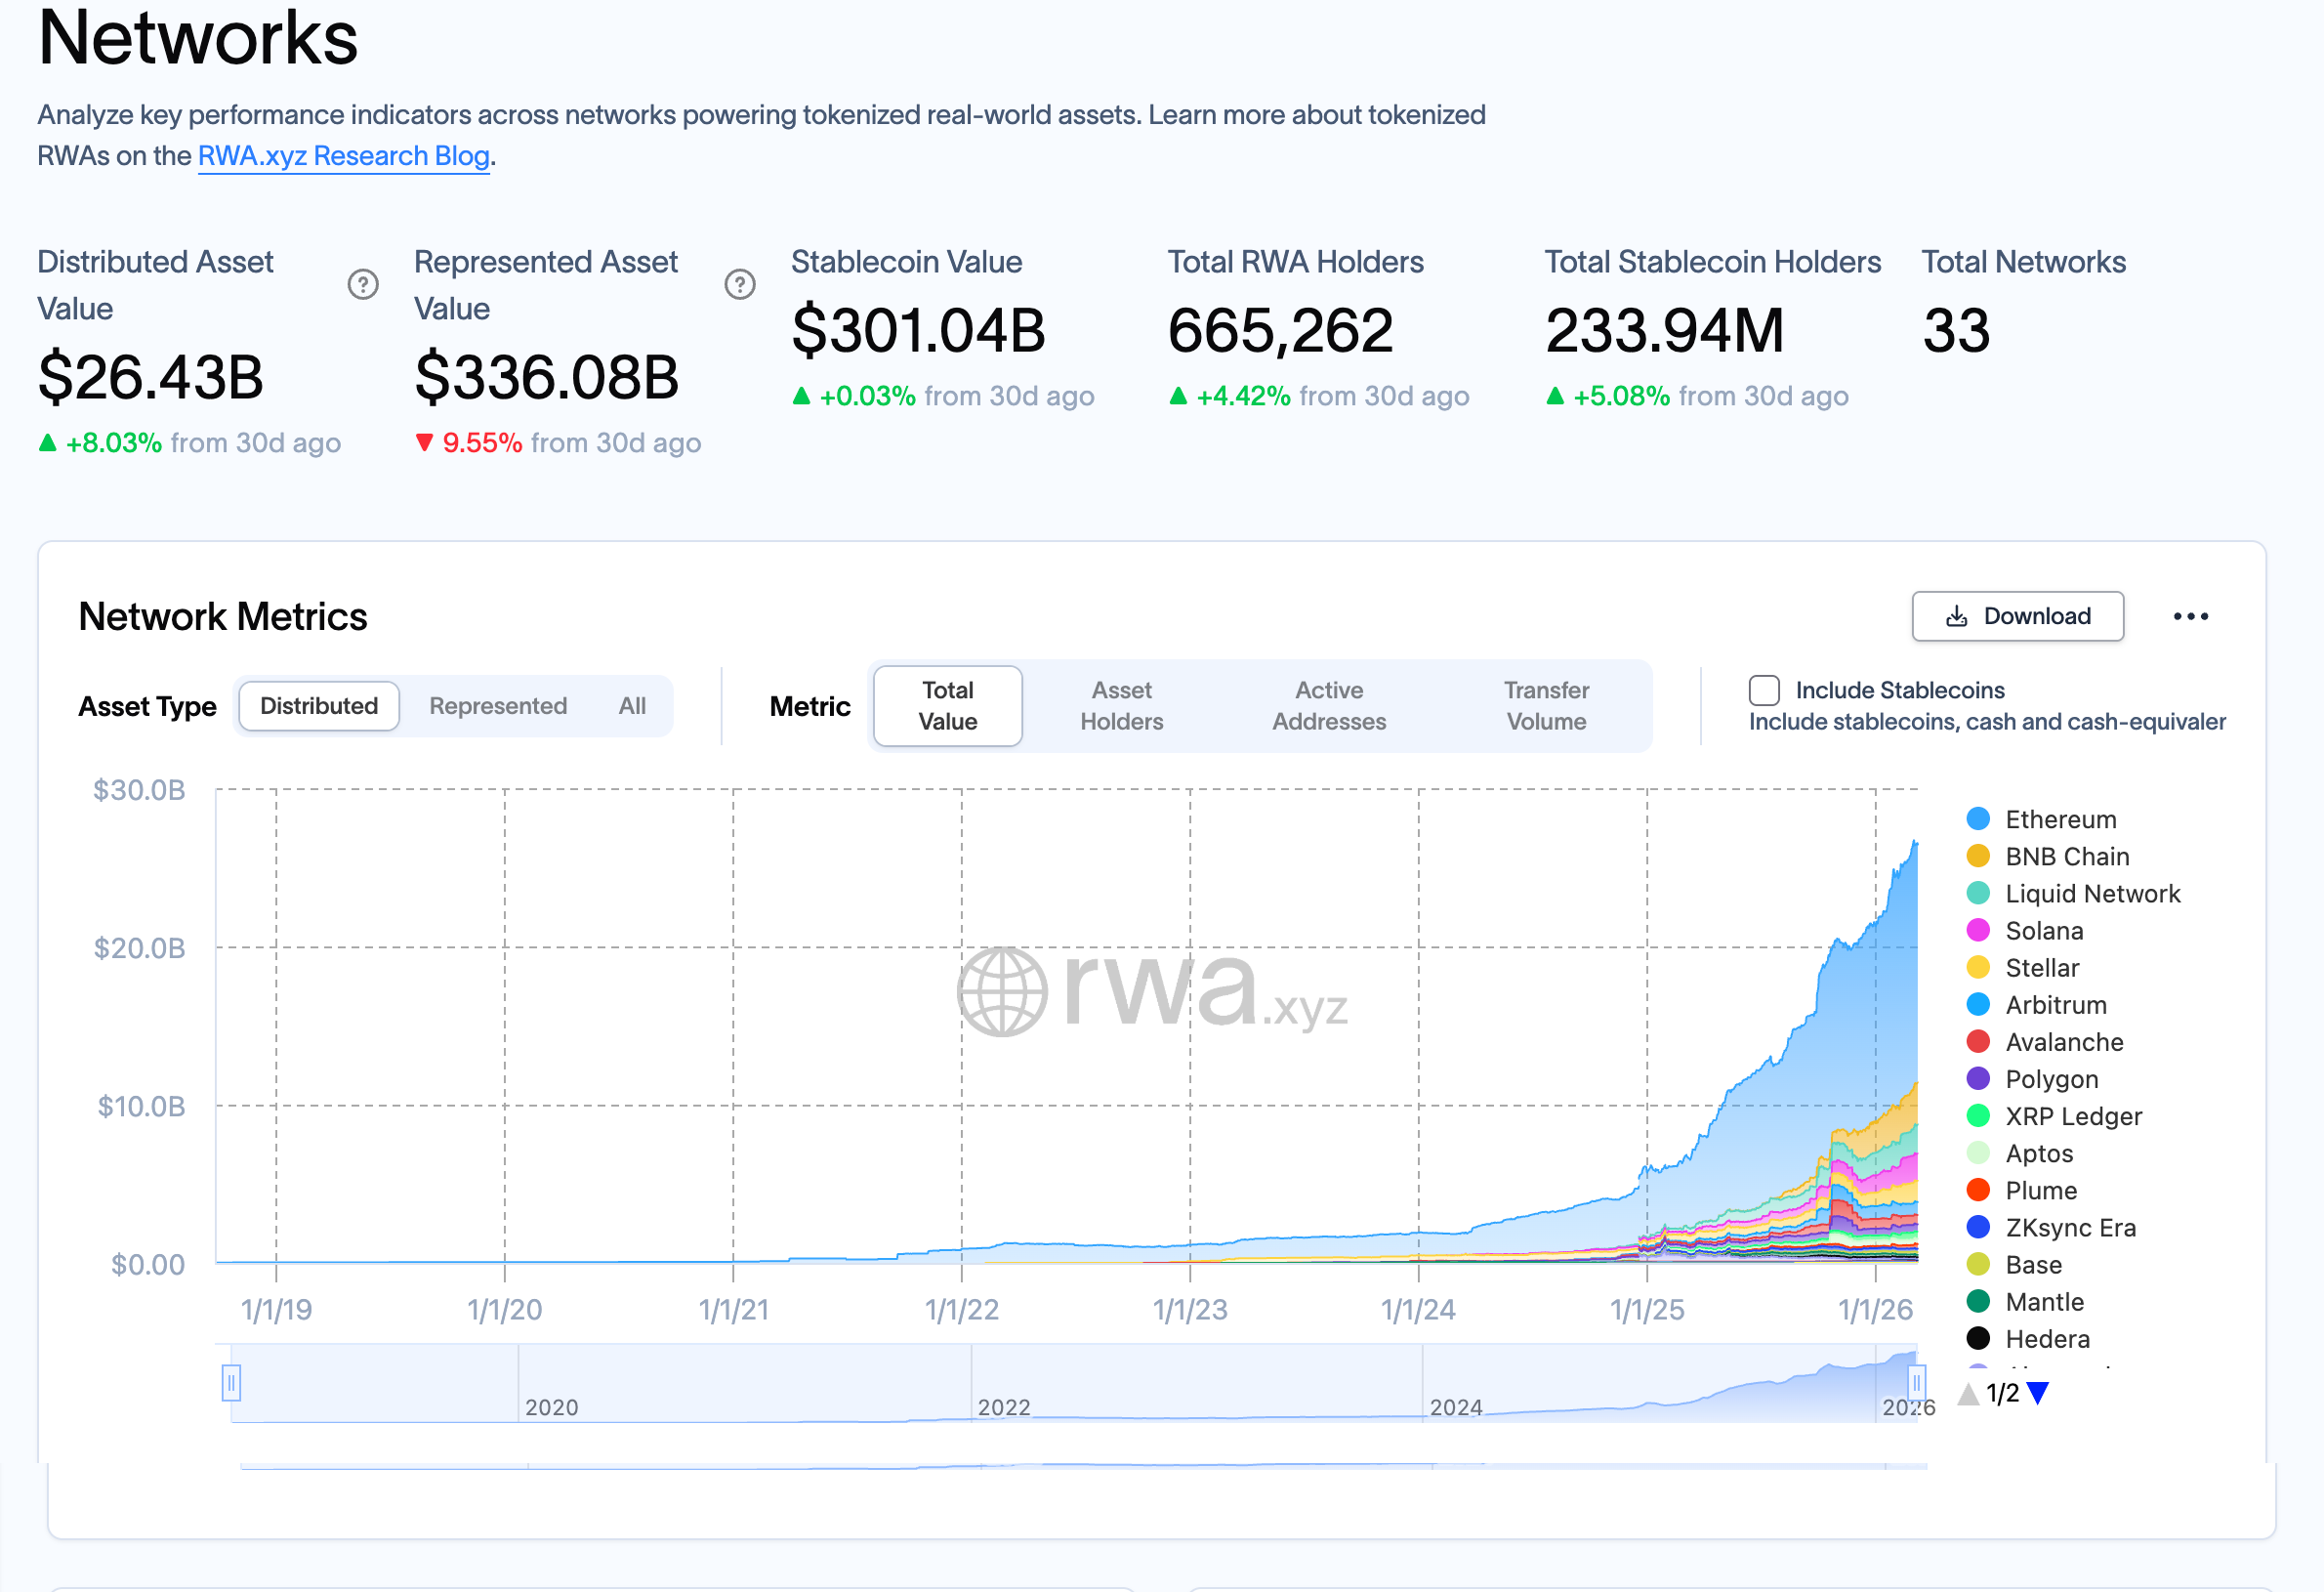Go to previous legend page arrow
The width and height of the screenshot is (2324, 1592).
tap(1968, 1393)
